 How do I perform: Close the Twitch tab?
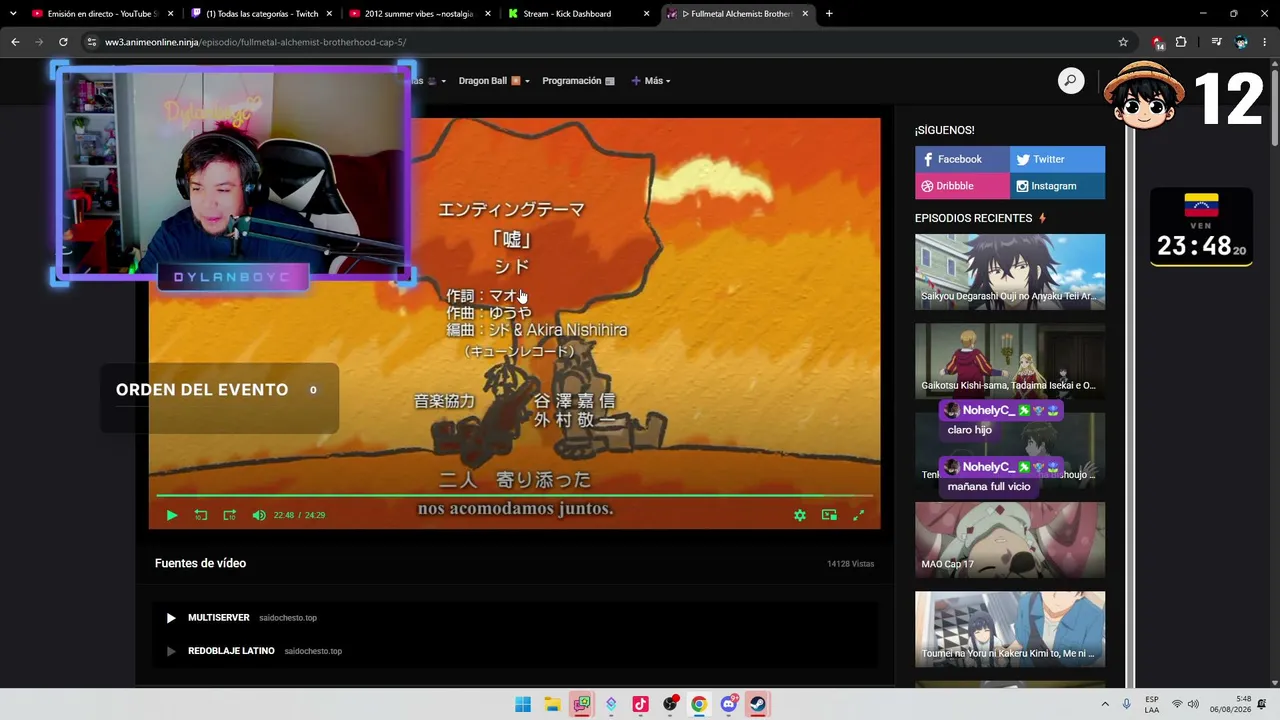pyautogui.click(x=329, y=14)
